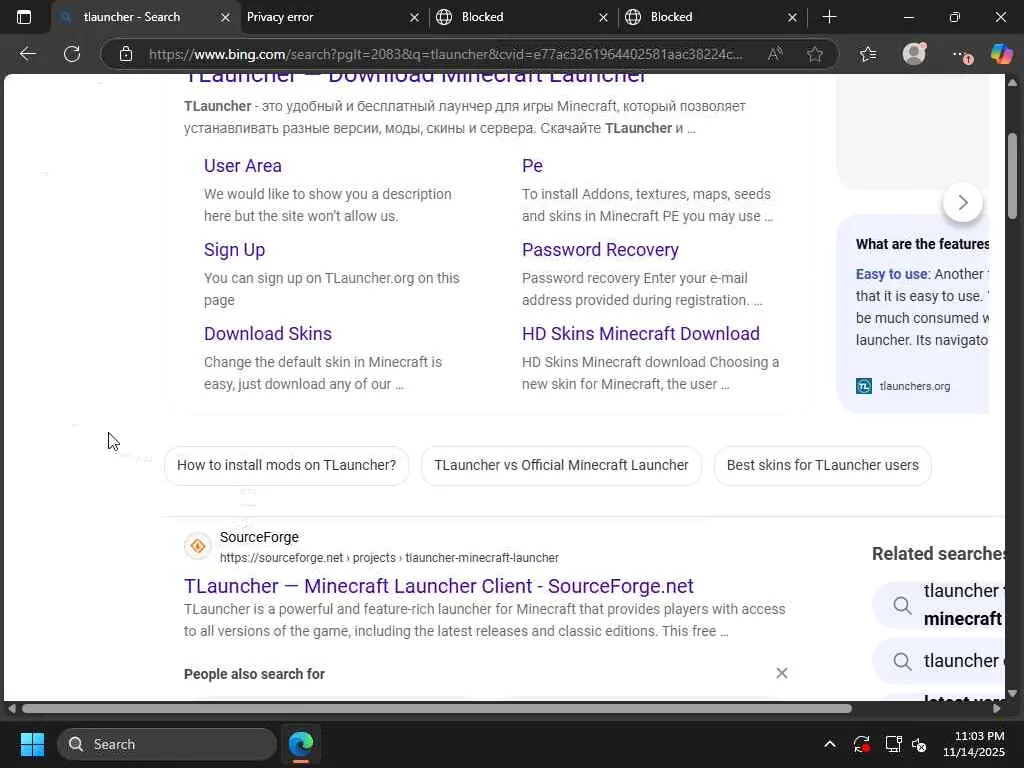Close the tlauncher - Search tab
The width and height of the screenshot is (1024, 768).
tap(225, 18)
